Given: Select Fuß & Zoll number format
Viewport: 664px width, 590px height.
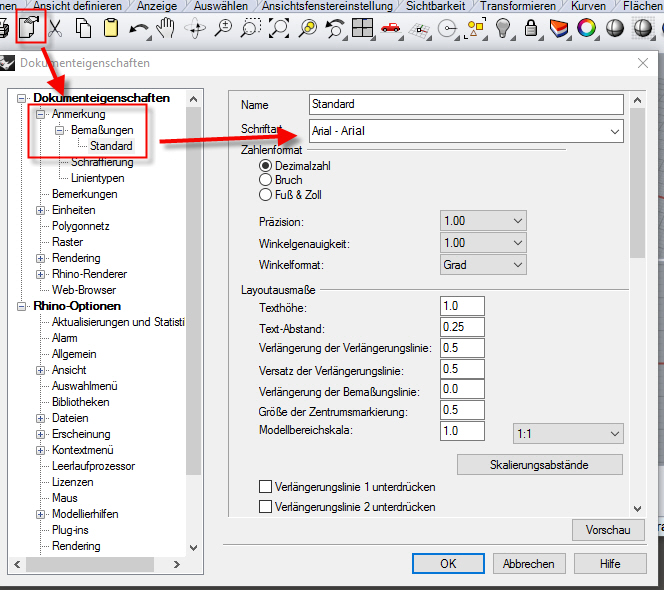Looking at the screenshot, I should (x=266, y=195).
